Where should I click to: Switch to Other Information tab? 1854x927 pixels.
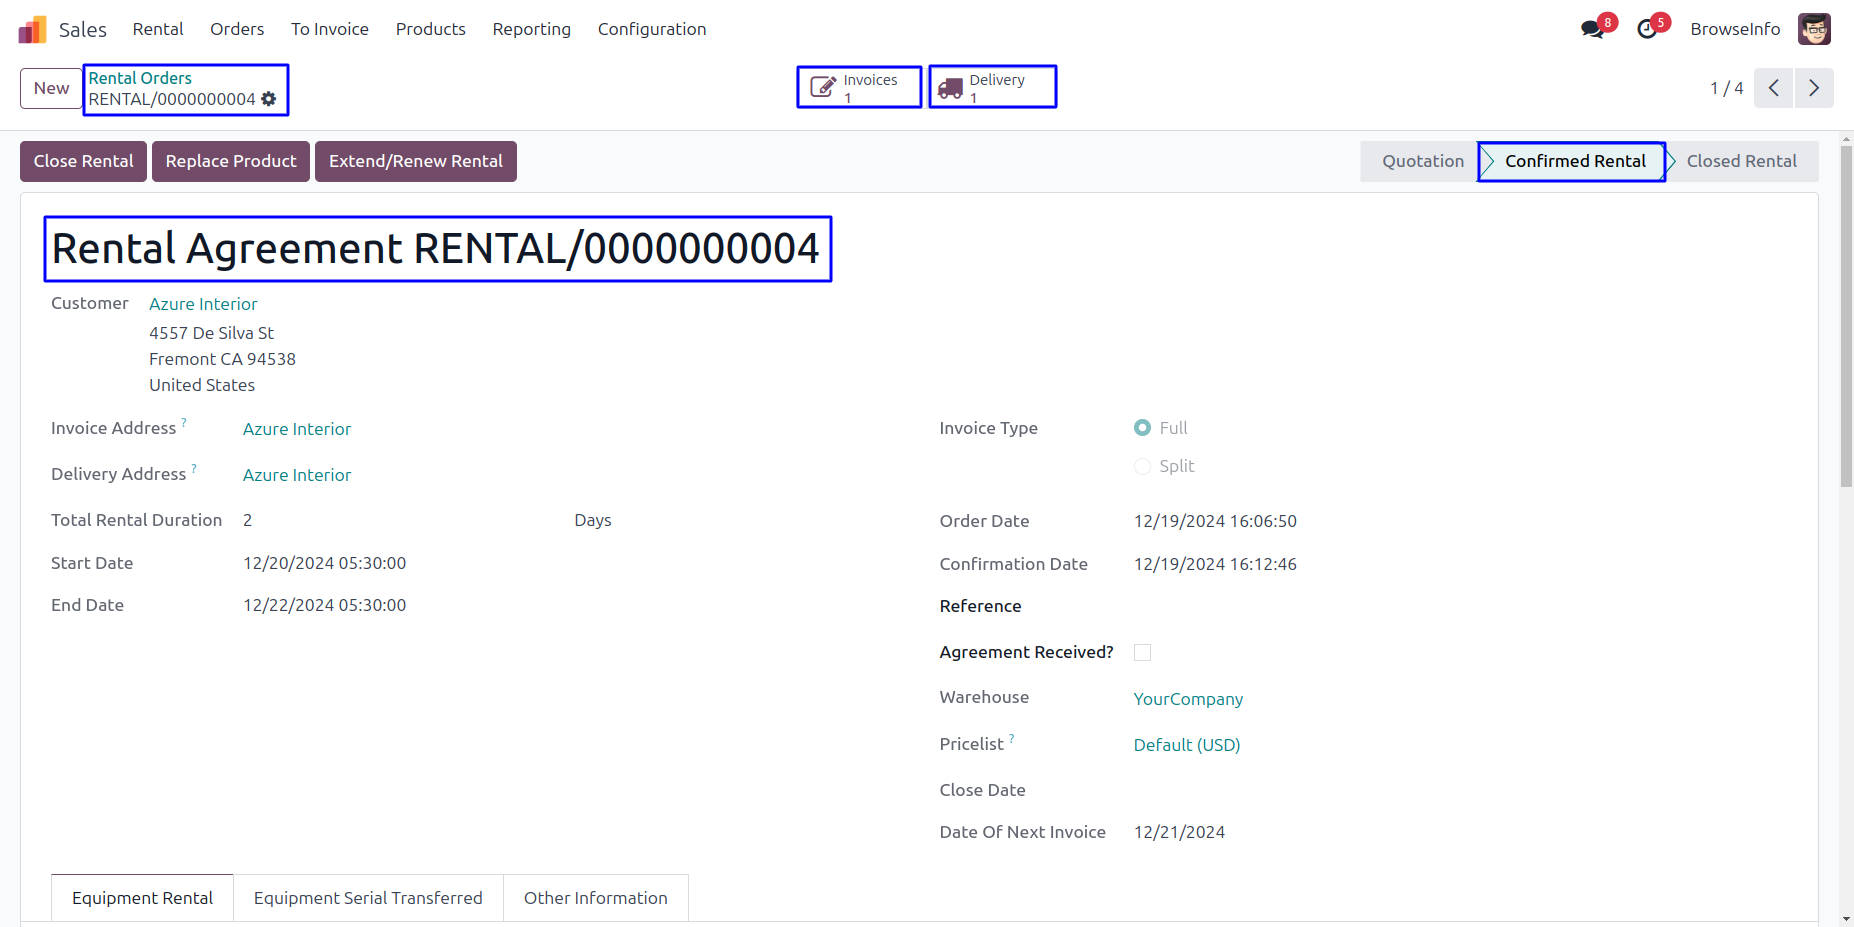point(595,898)
